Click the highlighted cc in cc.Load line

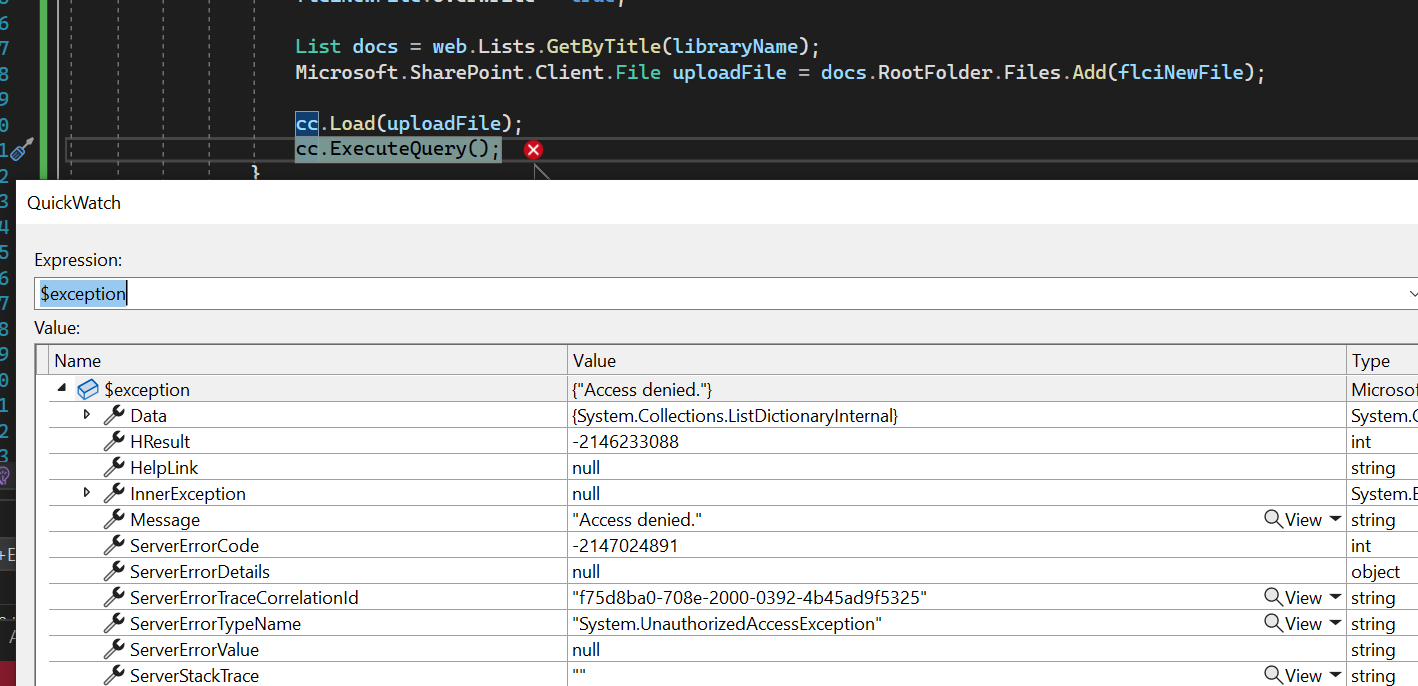click(x=307, y=123)
